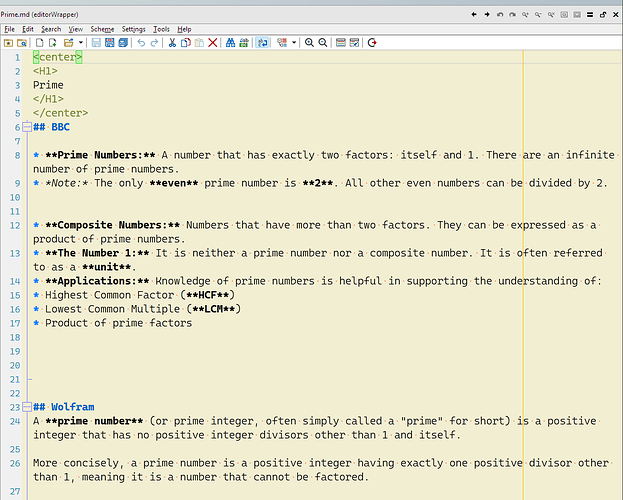Toggle the lock icon in title bar
Screen dimensions: 623x500
click(x=603, y=15)
